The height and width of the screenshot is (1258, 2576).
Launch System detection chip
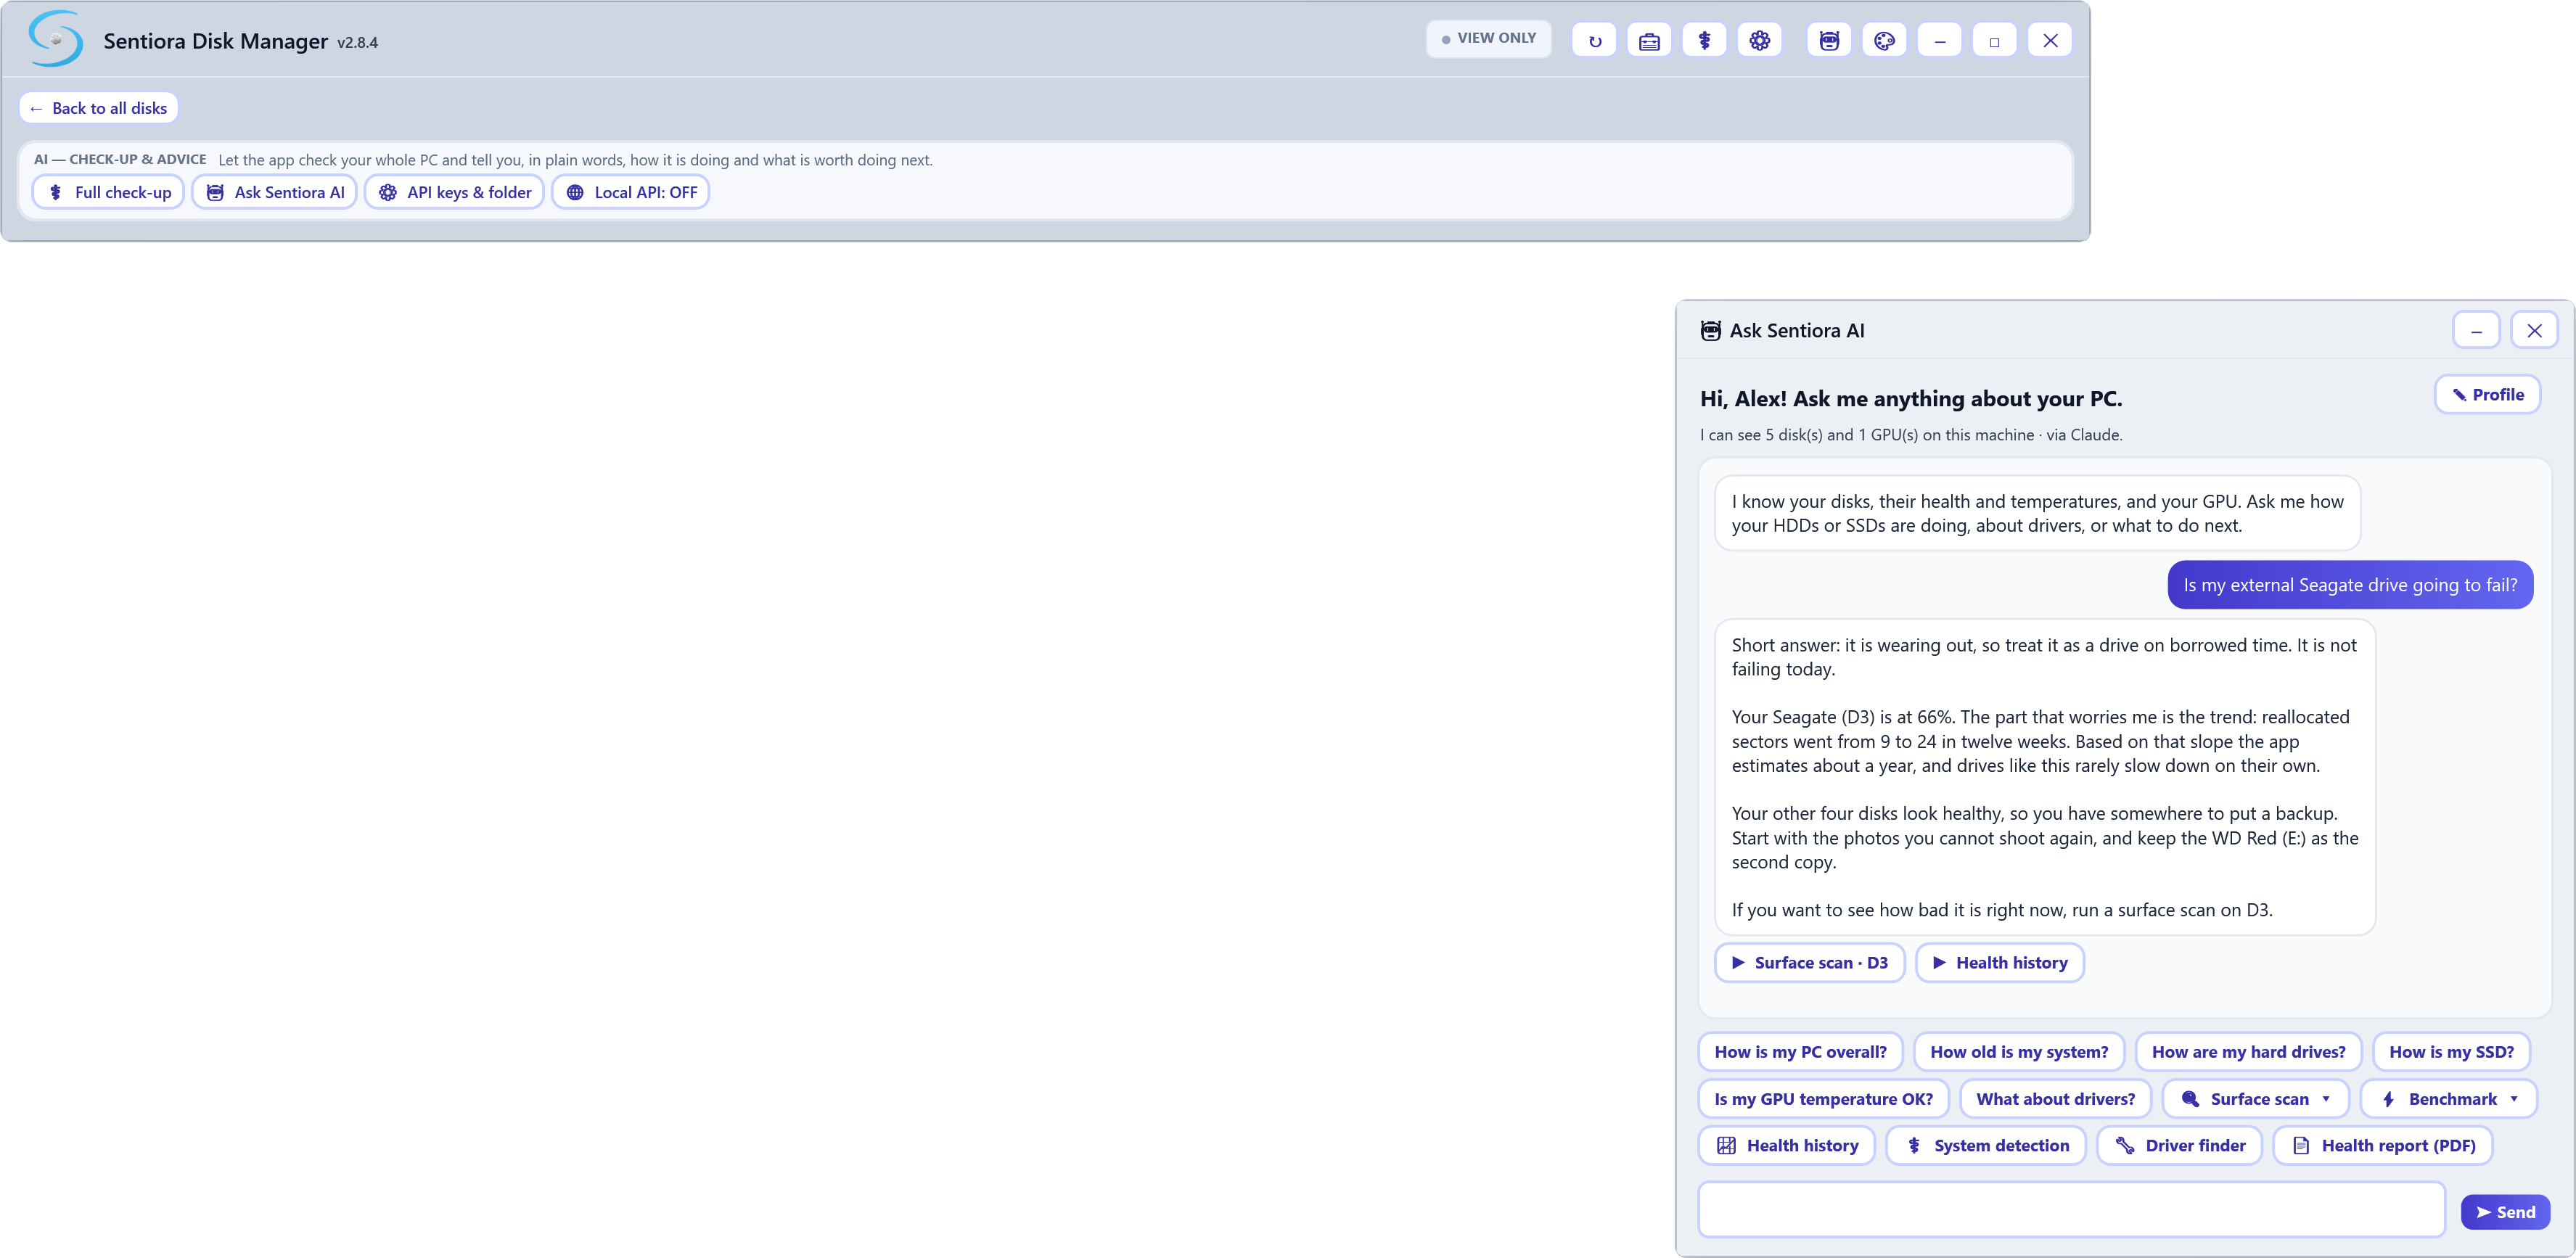tap(1986, 1145)
